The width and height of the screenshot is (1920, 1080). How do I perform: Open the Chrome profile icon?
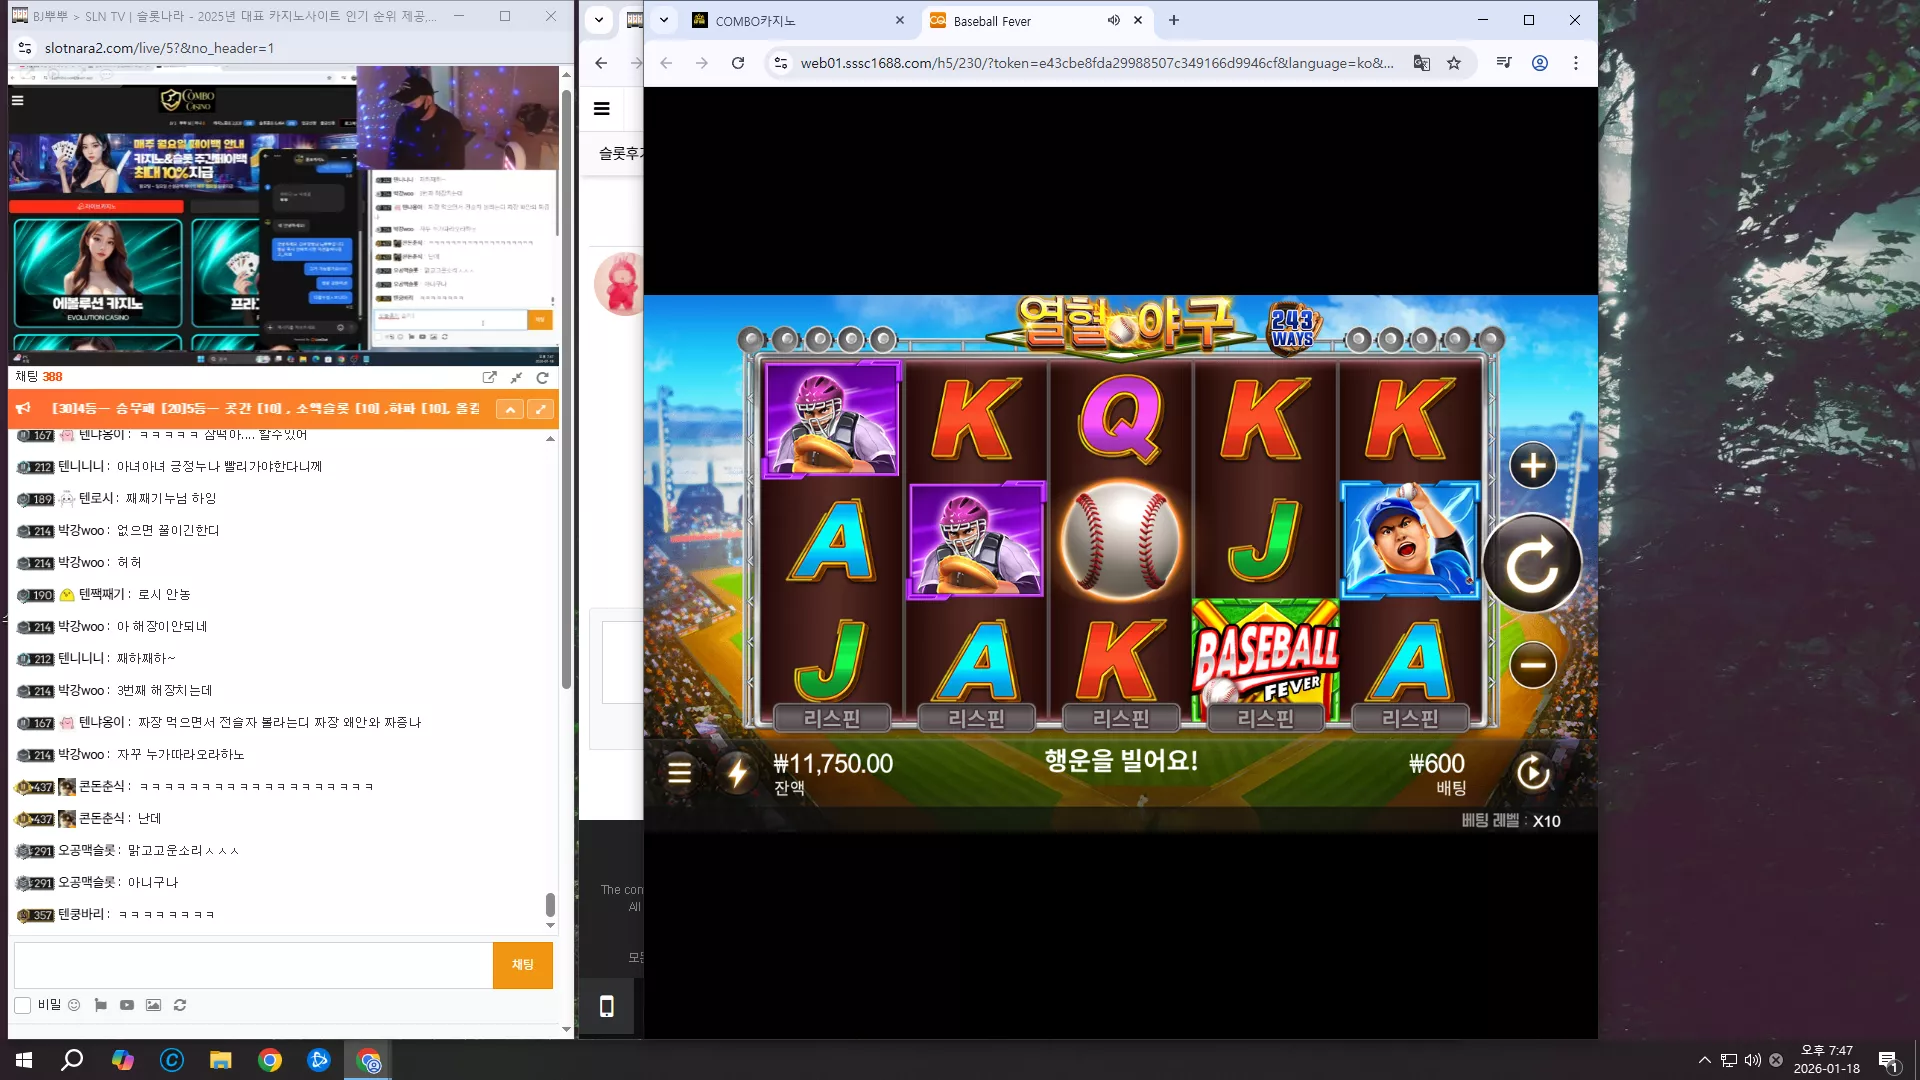coord(1540,63)
